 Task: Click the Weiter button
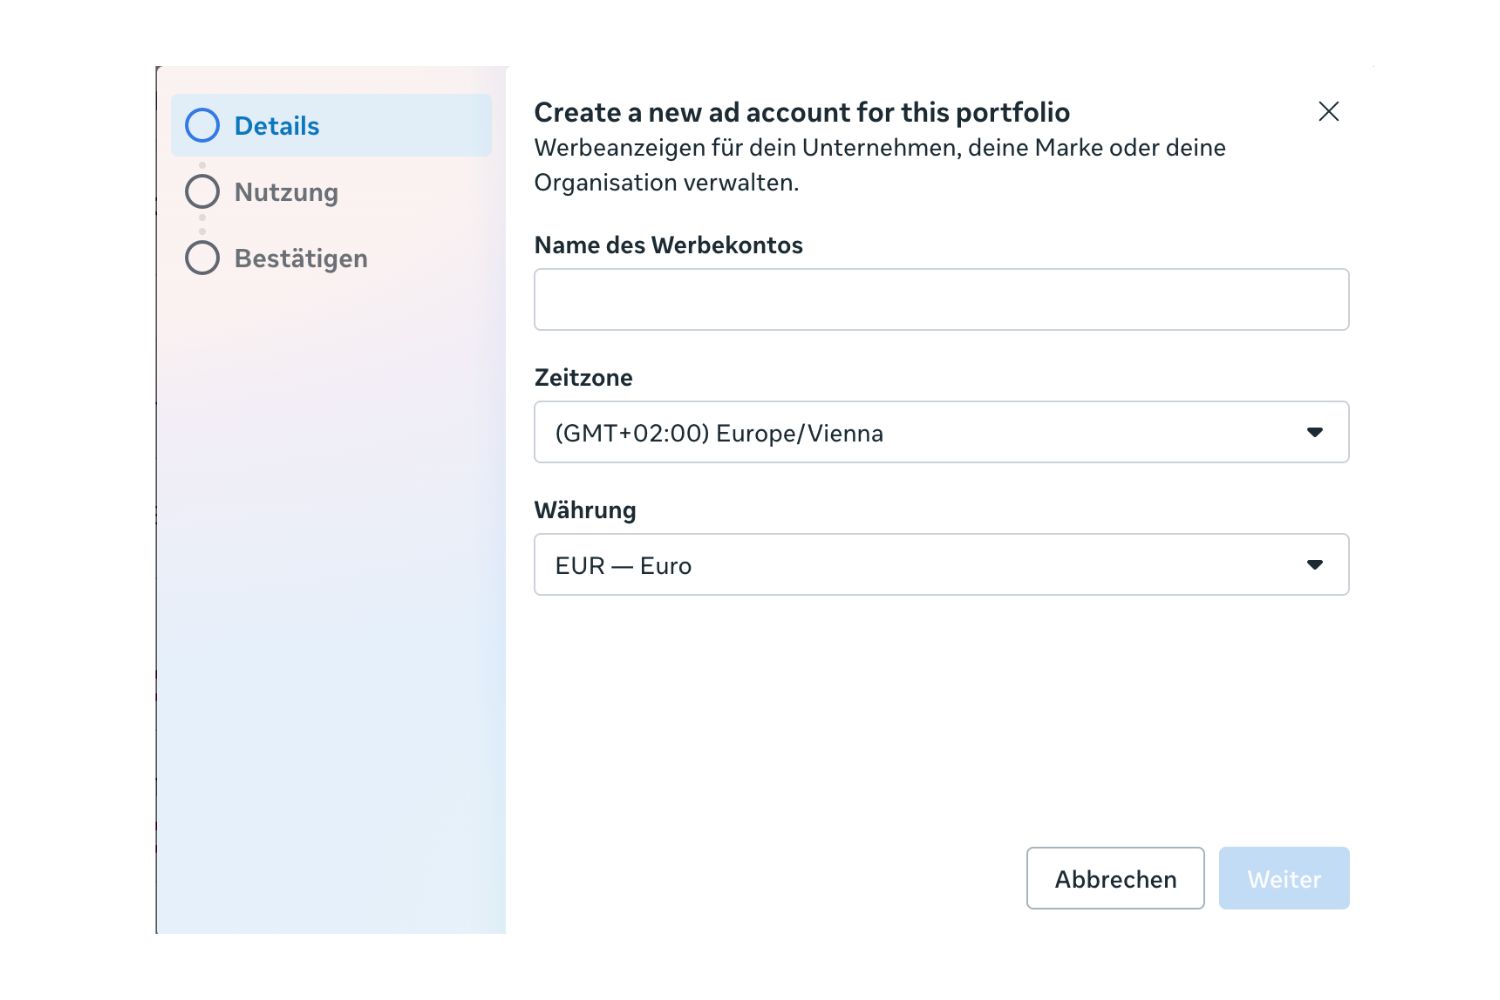[1283, 879]
